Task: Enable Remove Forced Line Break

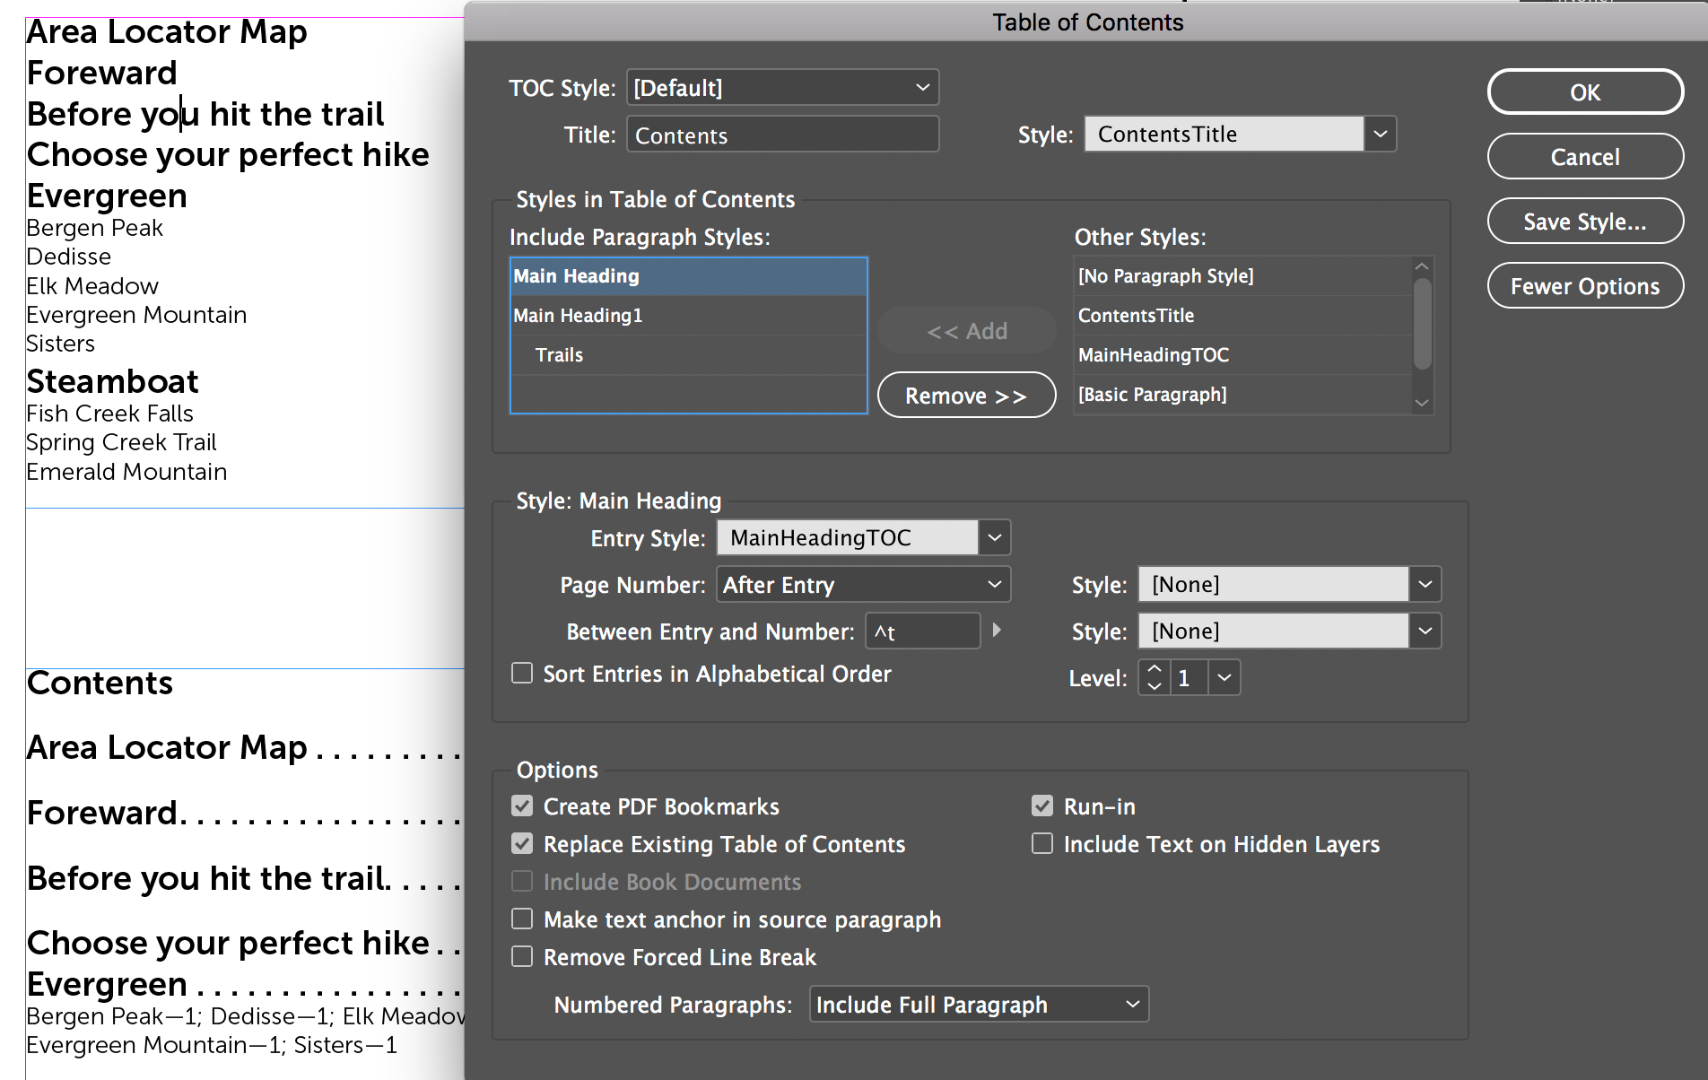Action: [x=522, y=957]
